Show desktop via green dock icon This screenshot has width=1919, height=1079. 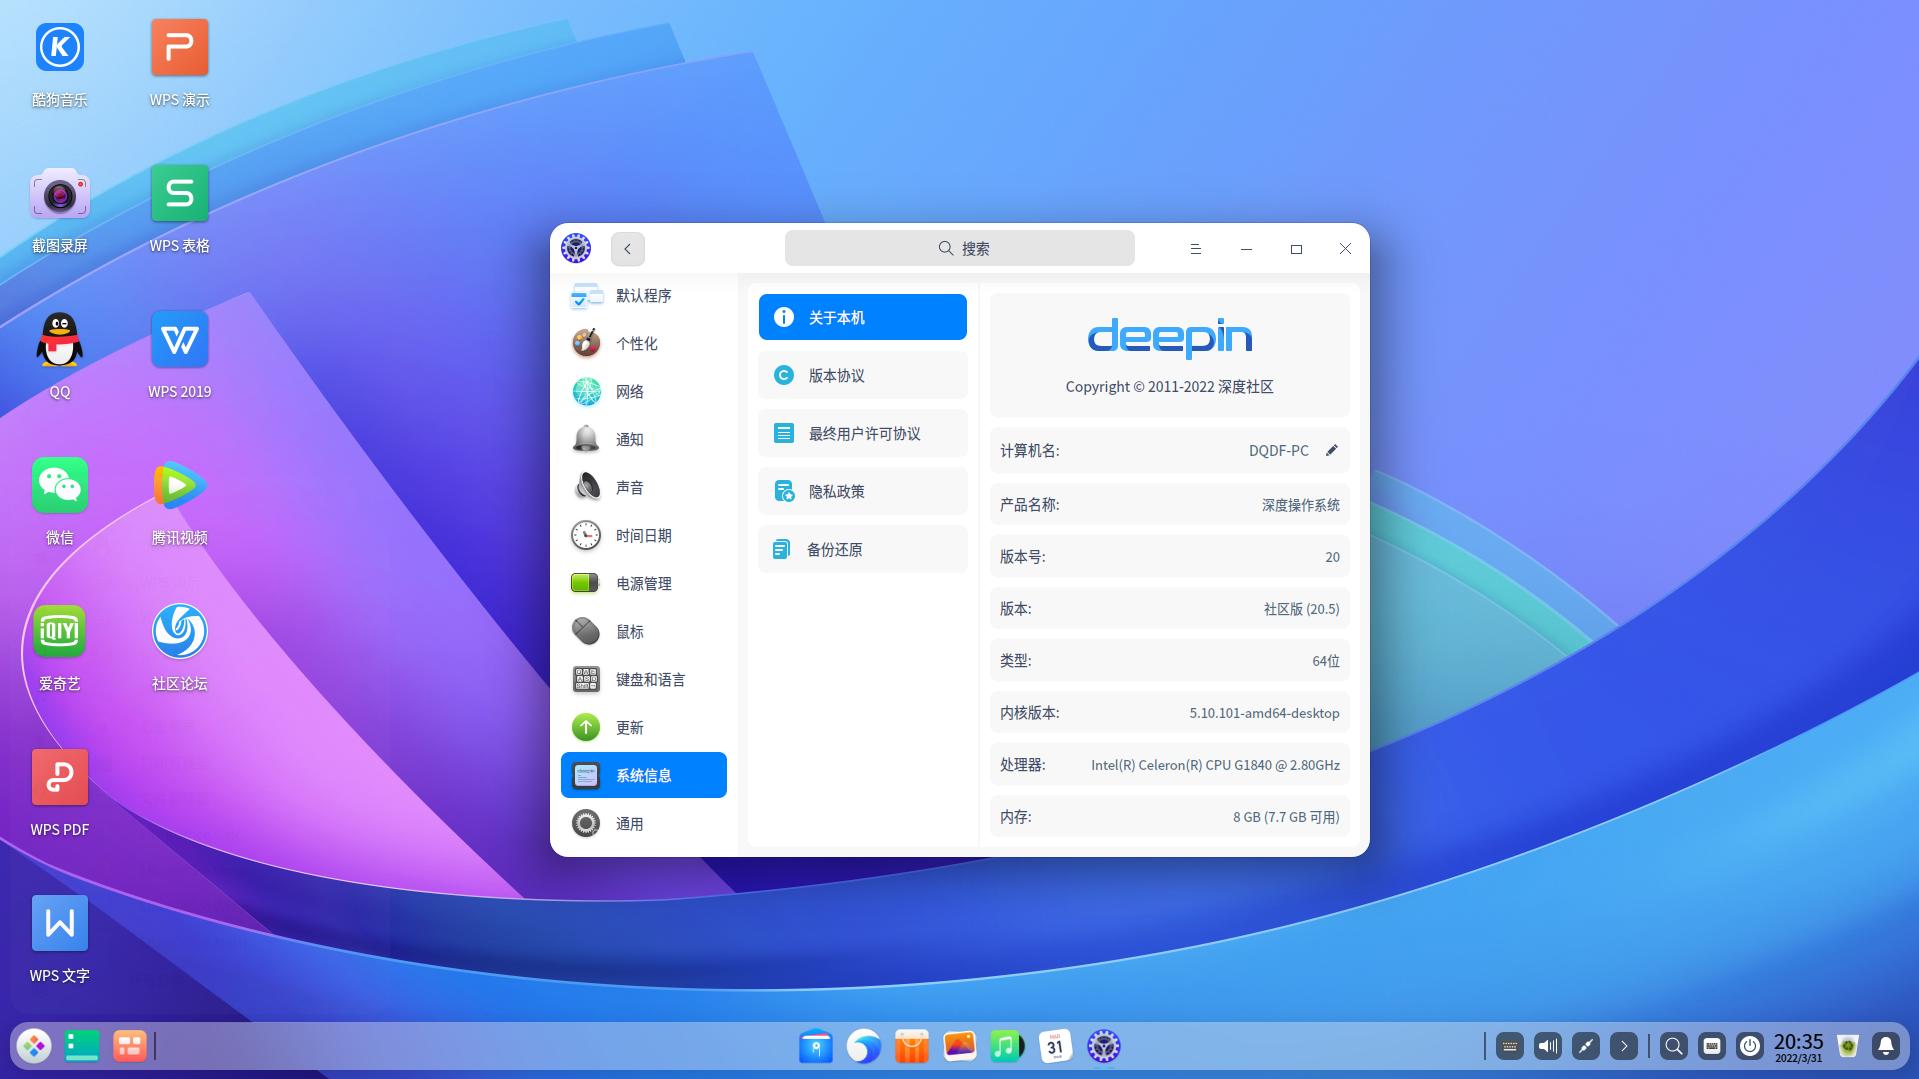[82, 1046]
